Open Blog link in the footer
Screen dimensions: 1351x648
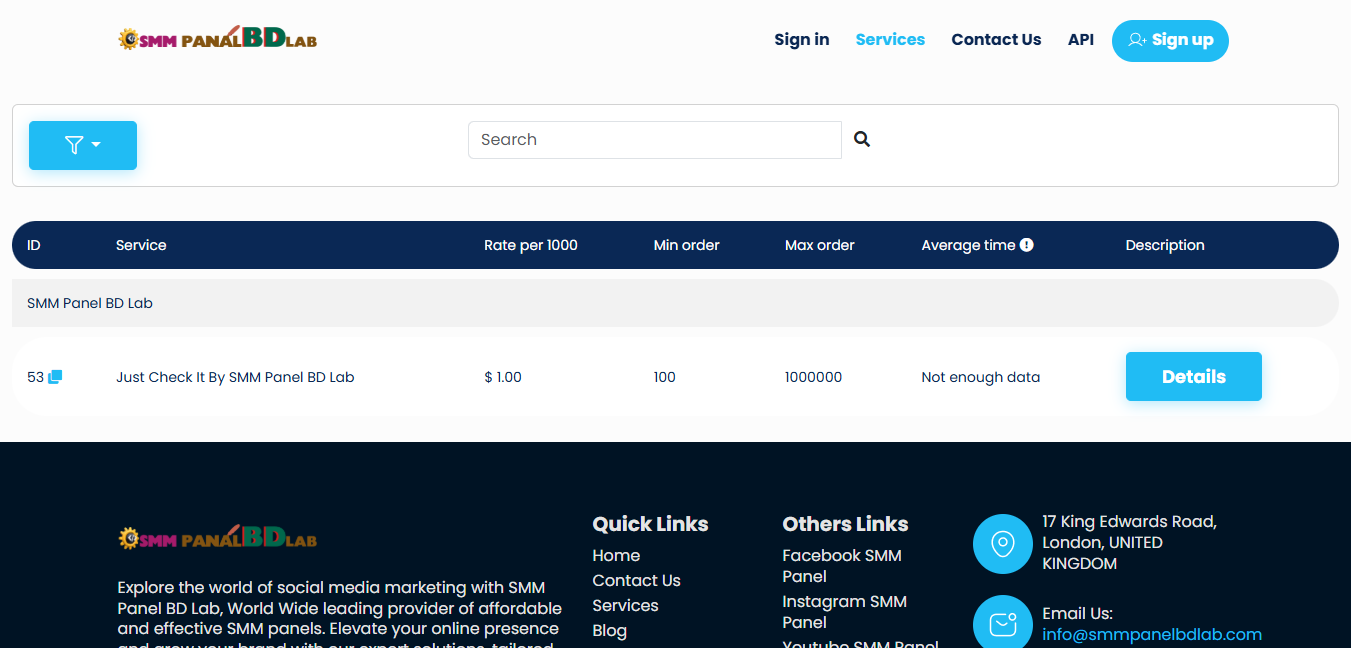click(609, 631)
